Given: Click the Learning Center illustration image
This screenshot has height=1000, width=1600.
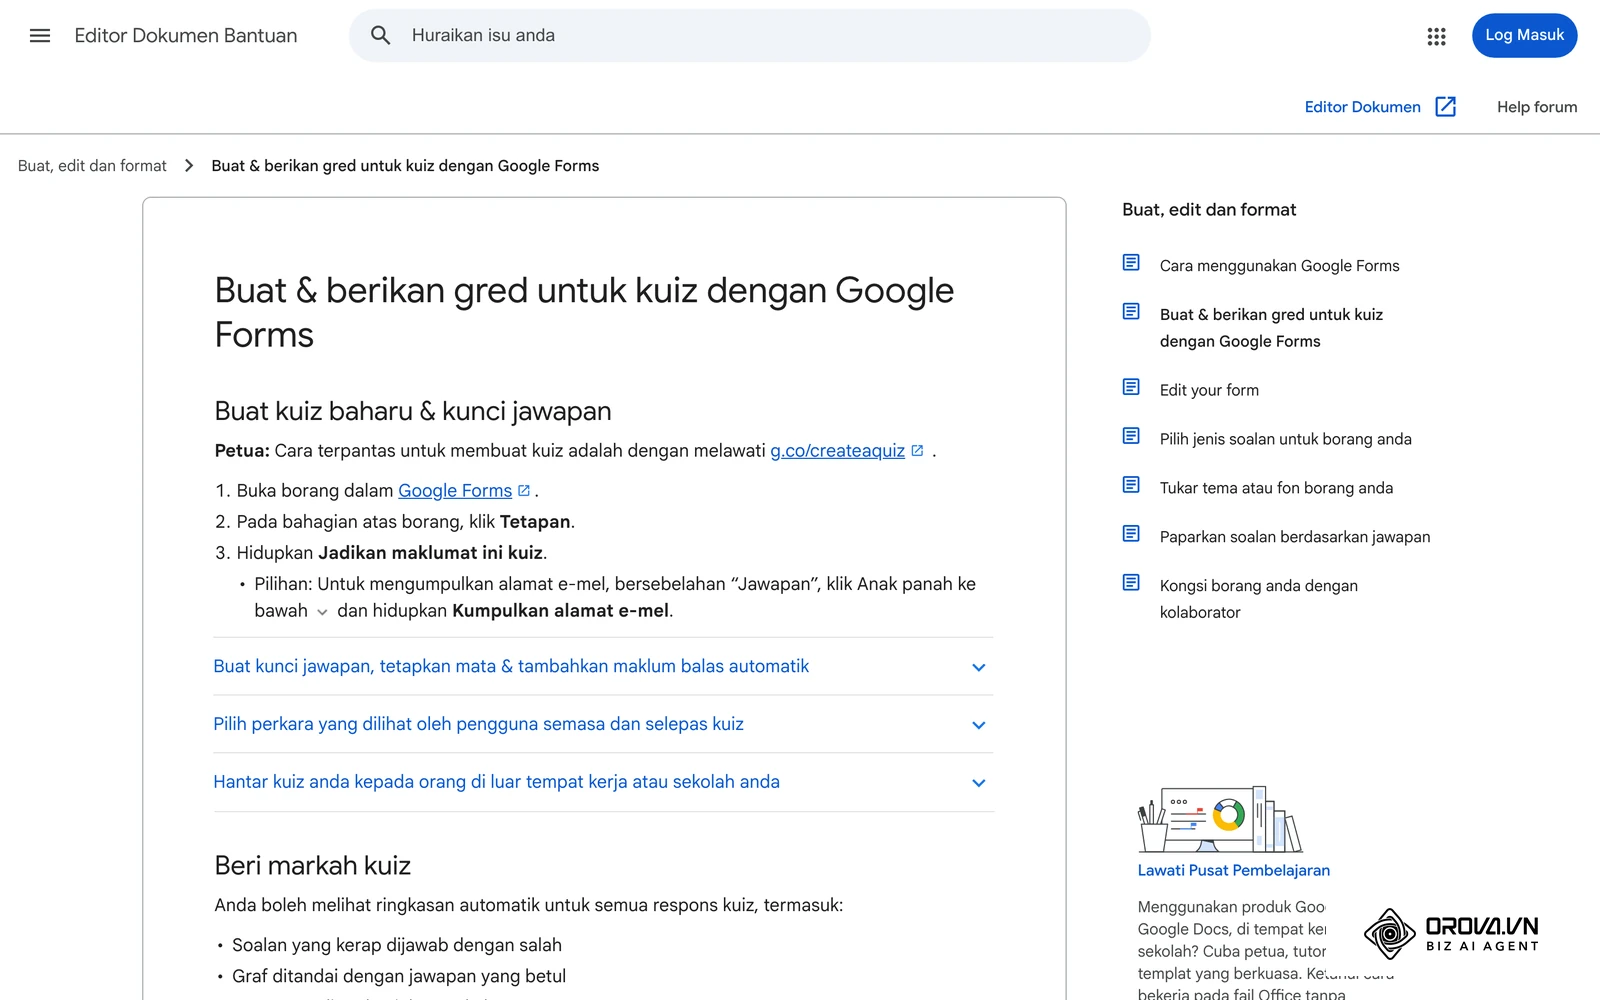Looking at the screenshot, I should tap(1220, 819).
